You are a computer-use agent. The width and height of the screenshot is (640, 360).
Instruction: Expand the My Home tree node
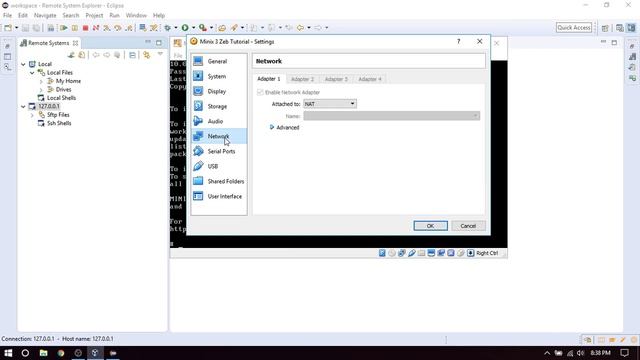[x=41, y=81]
